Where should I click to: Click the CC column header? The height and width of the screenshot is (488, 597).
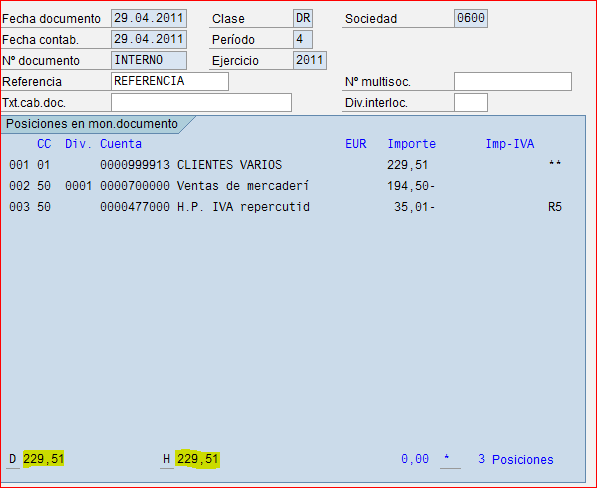click(x=44, y=144)
